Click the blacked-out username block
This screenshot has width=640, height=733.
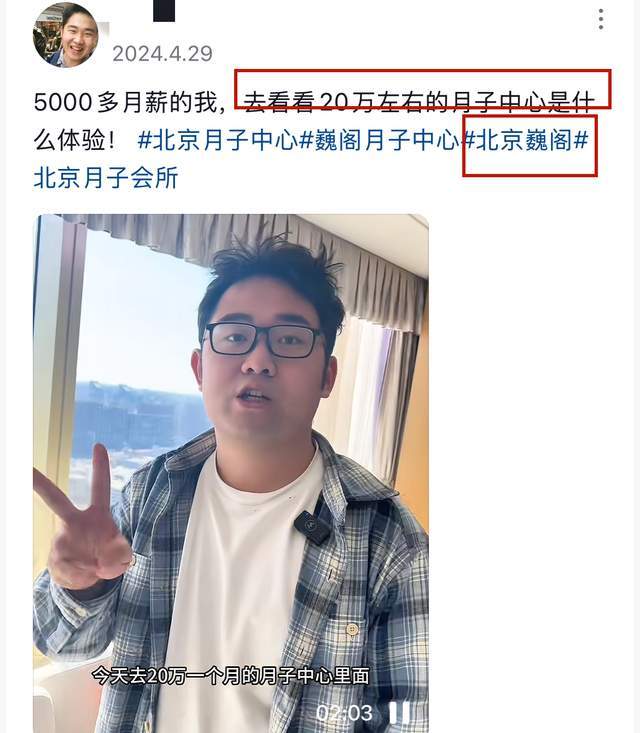pos(164,10)
